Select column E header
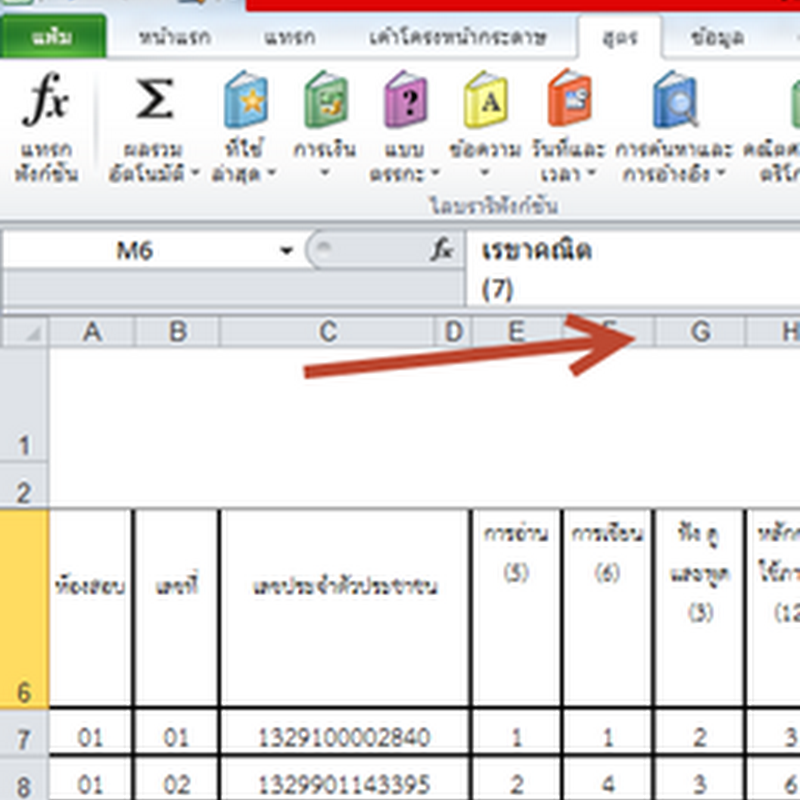Screen dimensions: 800x800 516,332
